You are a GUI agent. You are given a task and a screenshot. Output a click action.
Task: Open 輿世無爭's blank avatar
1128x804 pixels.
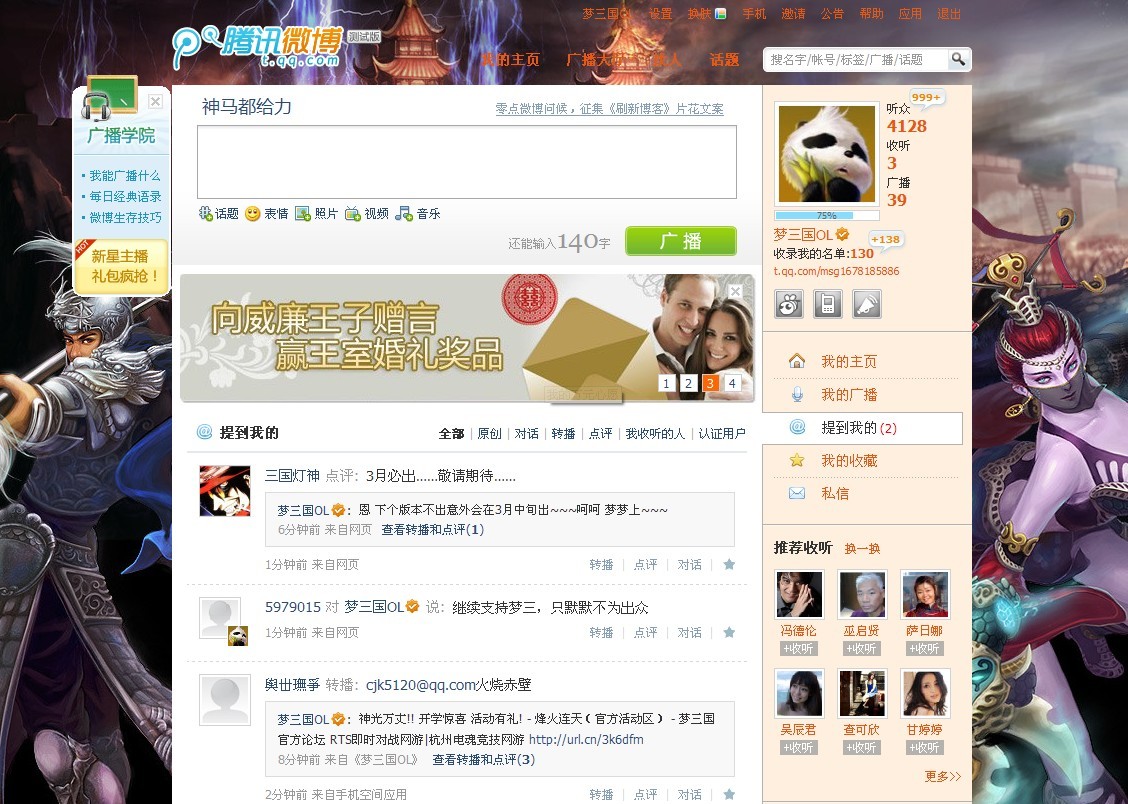[224, 700]
